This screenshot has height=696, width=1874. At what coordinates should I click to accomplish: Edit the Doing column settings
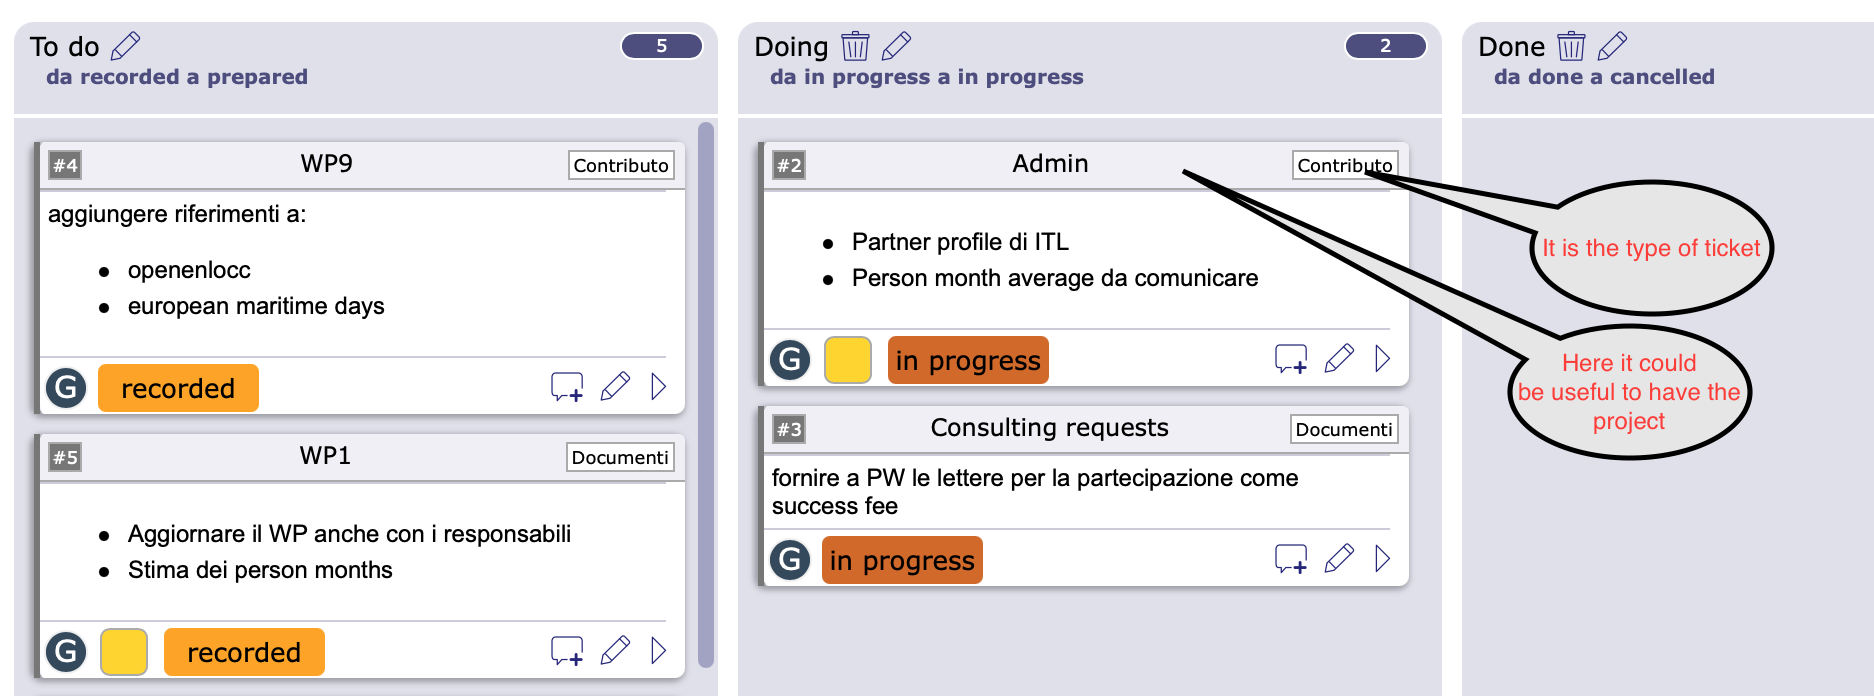(896, 46)
